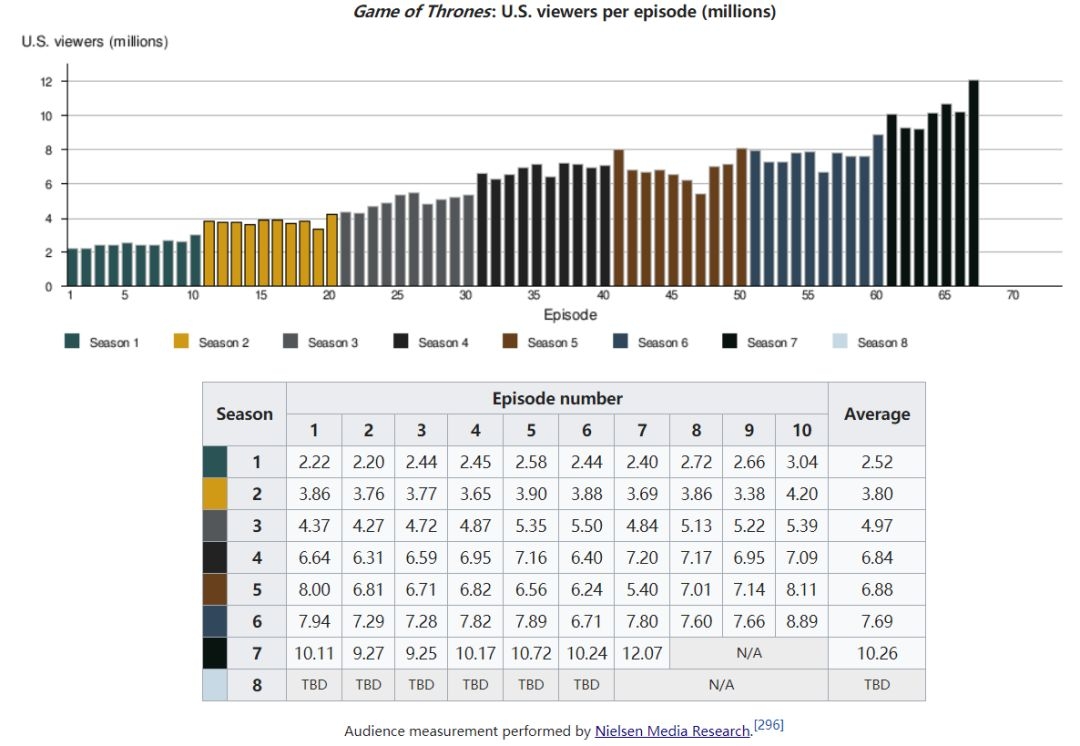This screenshot has height=746, width=1080.
Task: Click the Season 8 light blue legend swatch
Action: pyautogui.click(x=840, y=343)
